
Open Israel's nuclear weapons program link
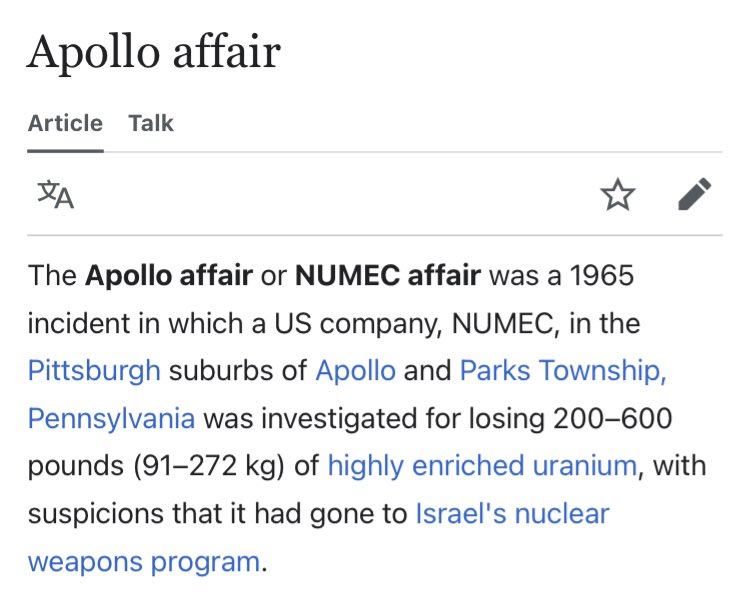[512, 514]
